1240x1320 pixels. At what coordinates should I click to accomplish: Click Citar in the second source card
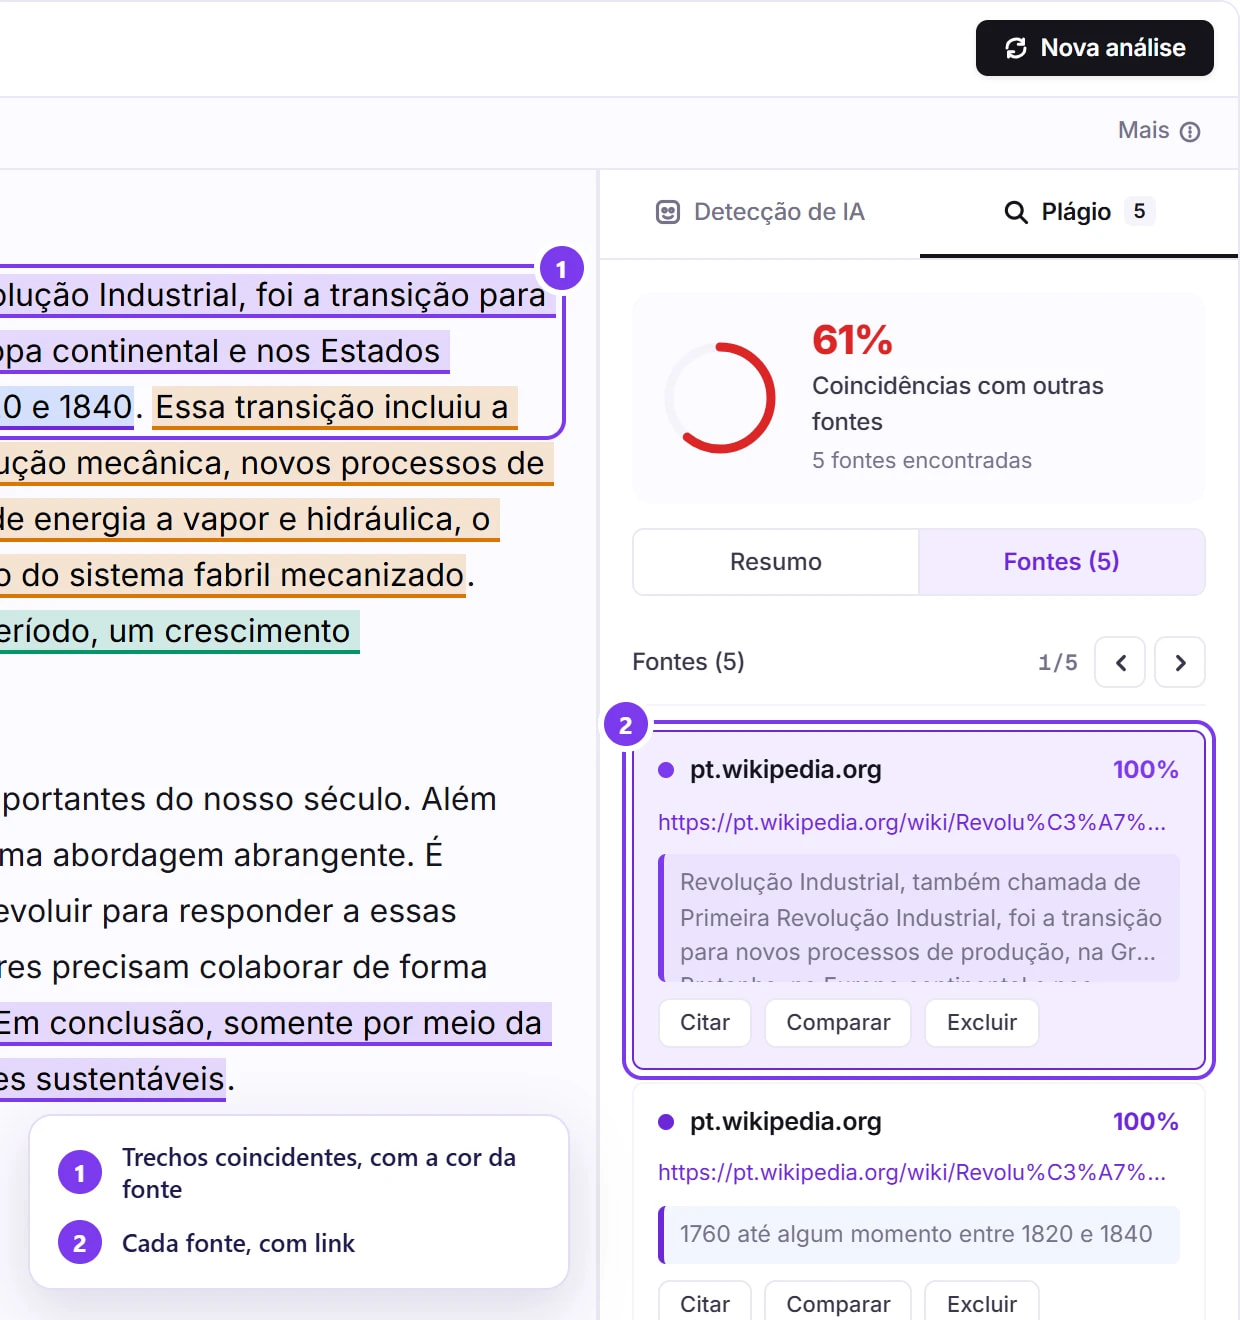(705, 1303)
